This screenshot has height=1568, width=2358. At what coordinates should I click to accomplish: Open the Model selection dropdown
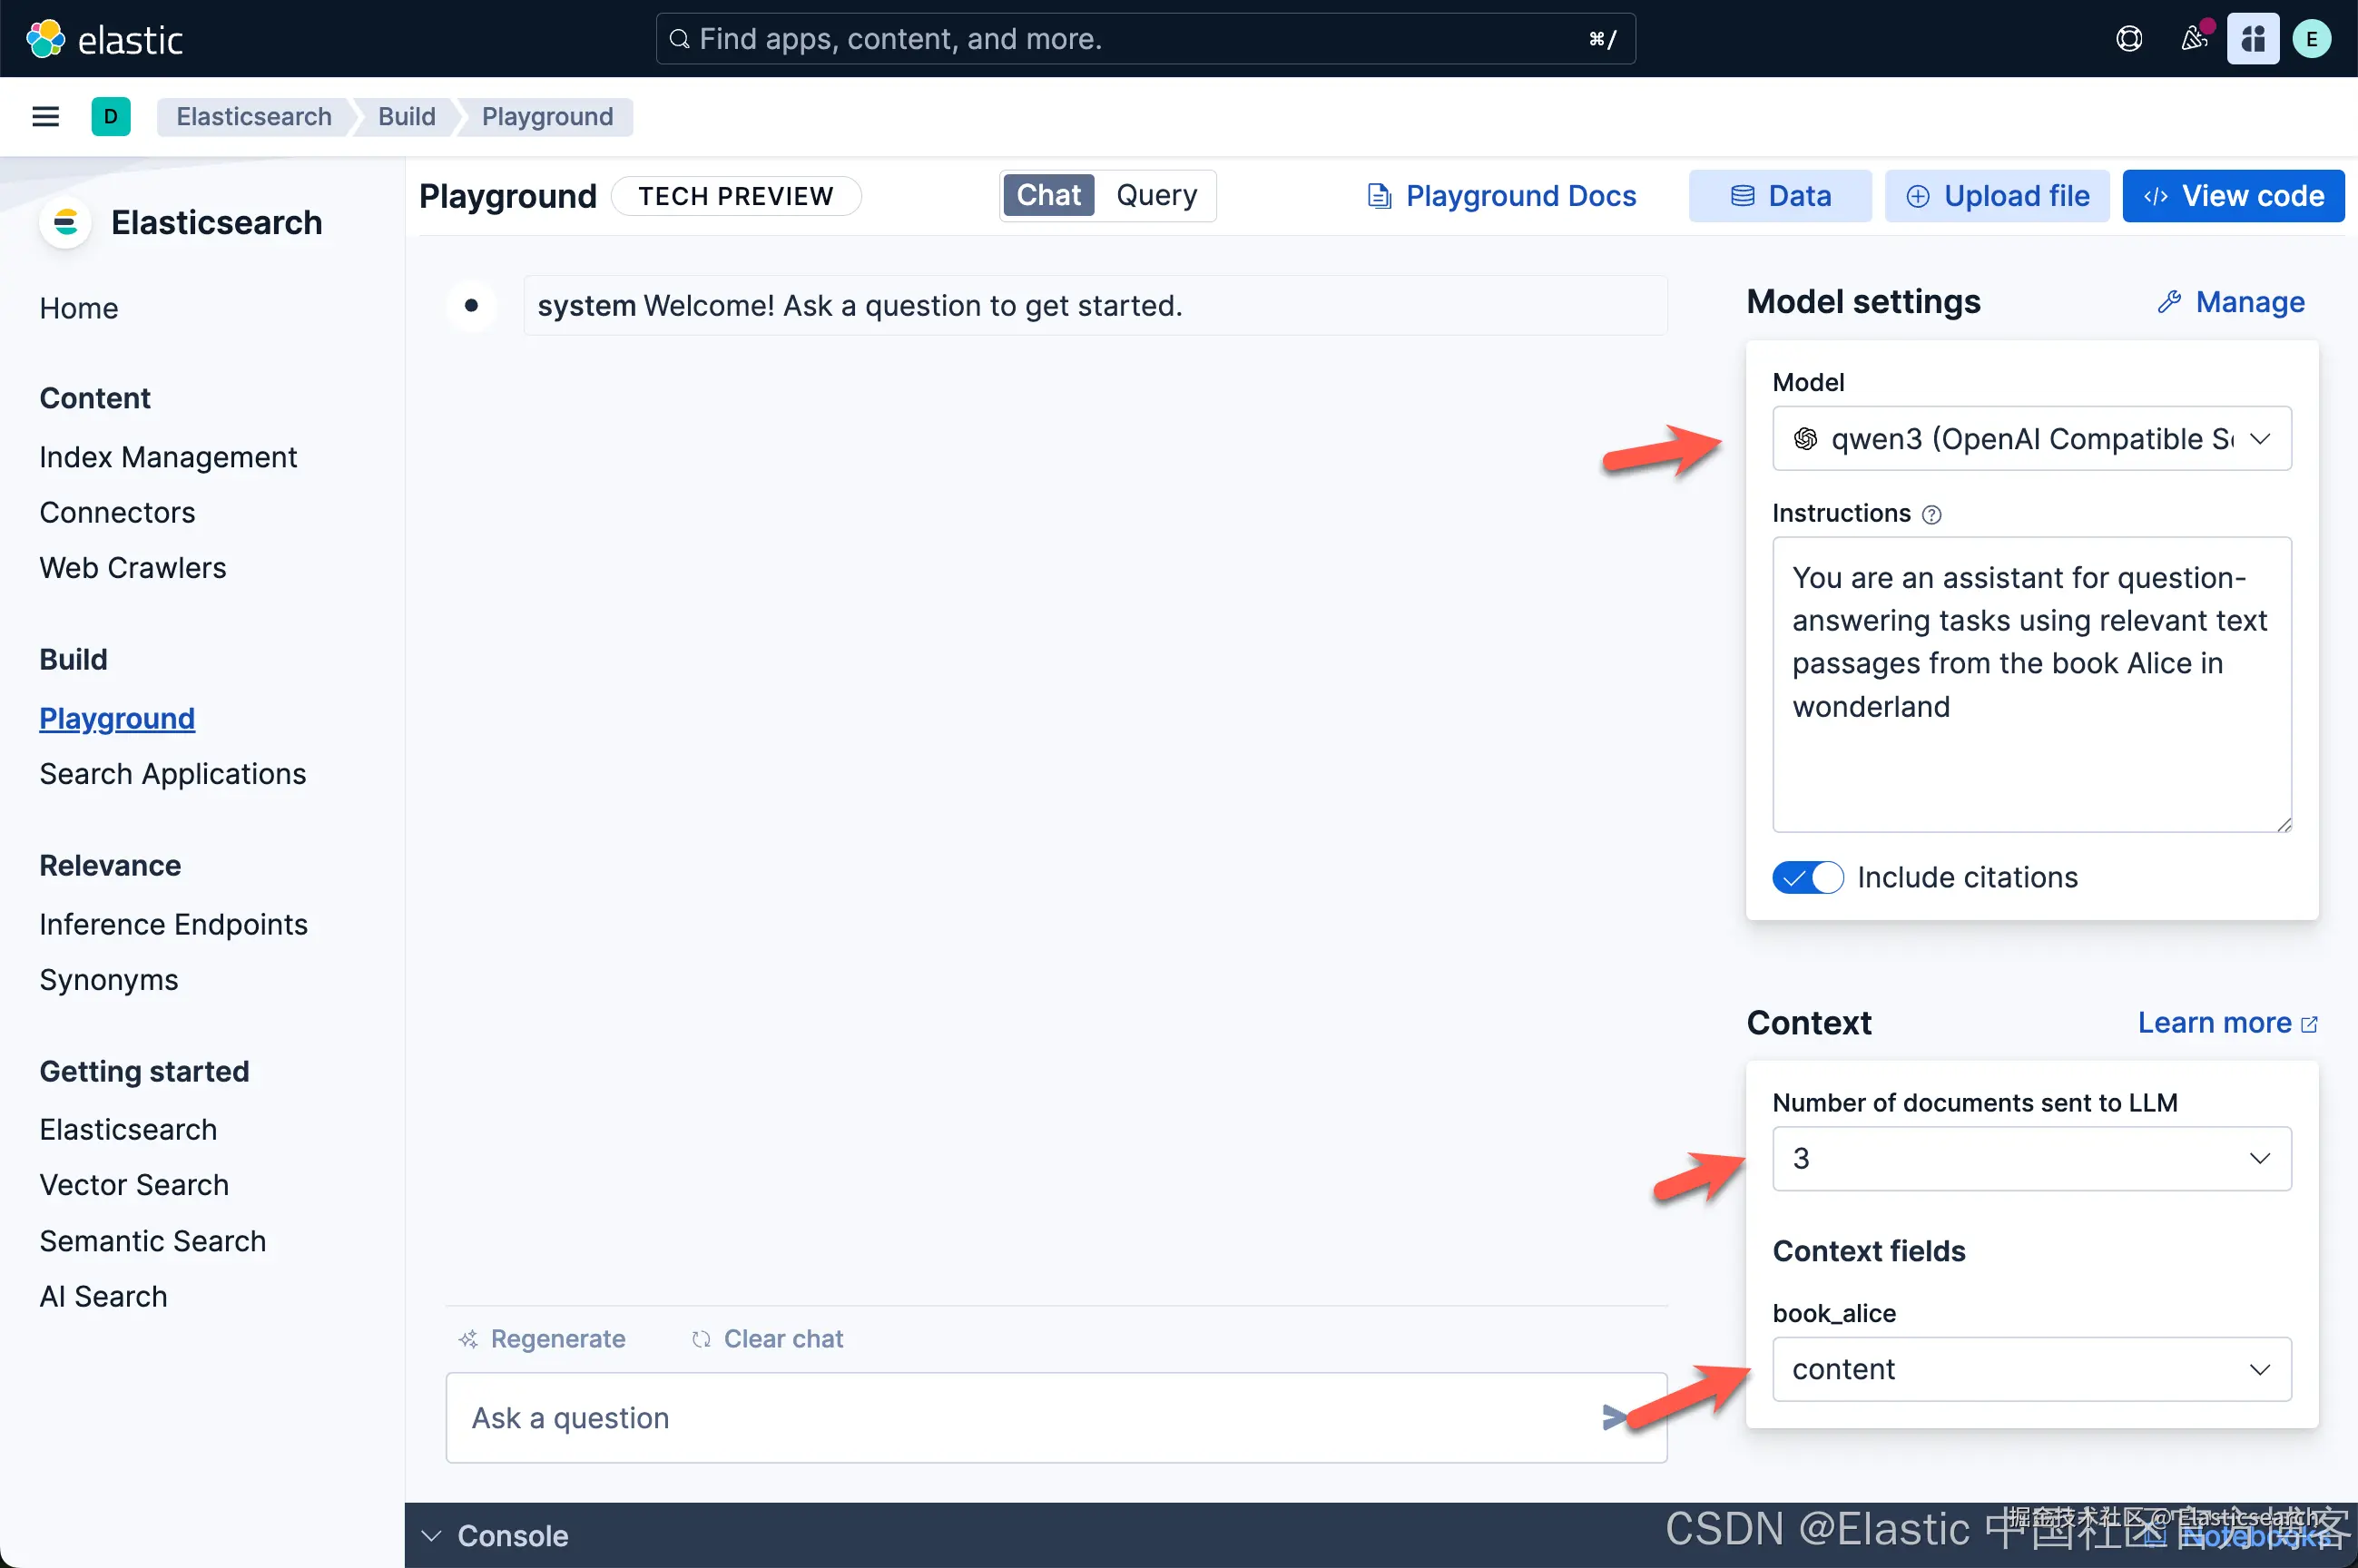point(2031,439)
